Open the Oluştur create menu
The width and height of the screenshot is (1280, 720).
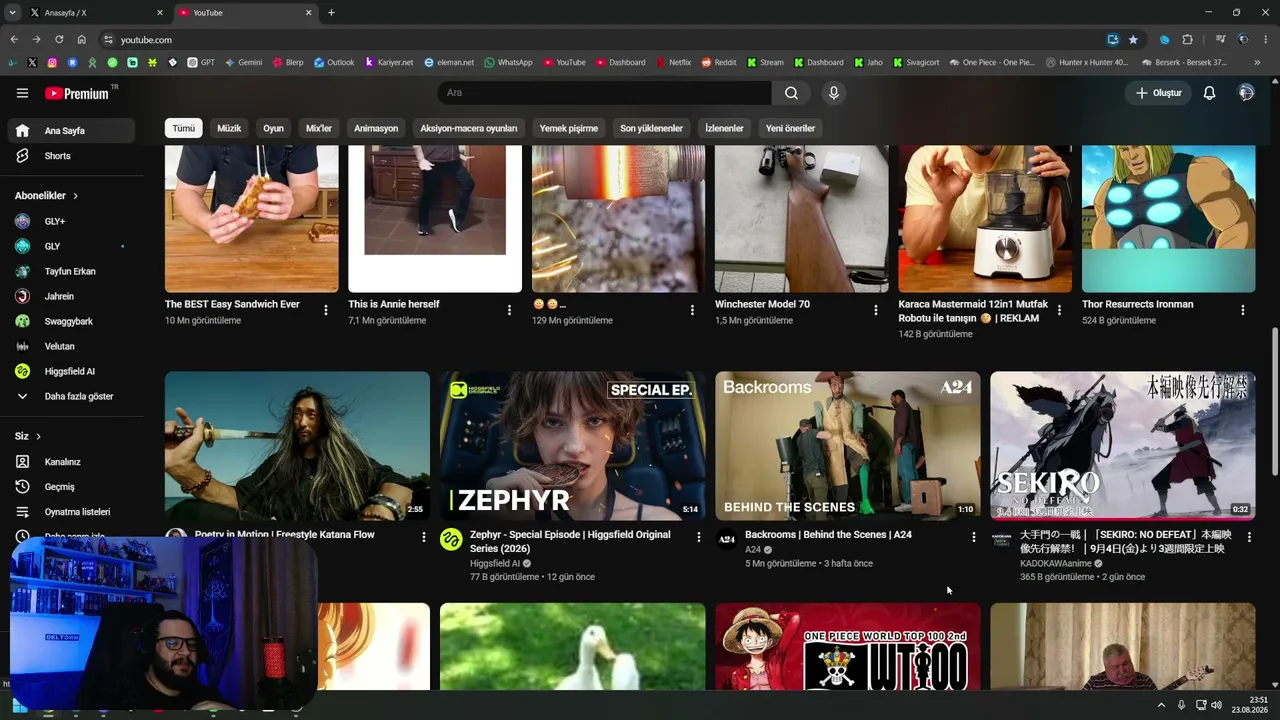1158,93
